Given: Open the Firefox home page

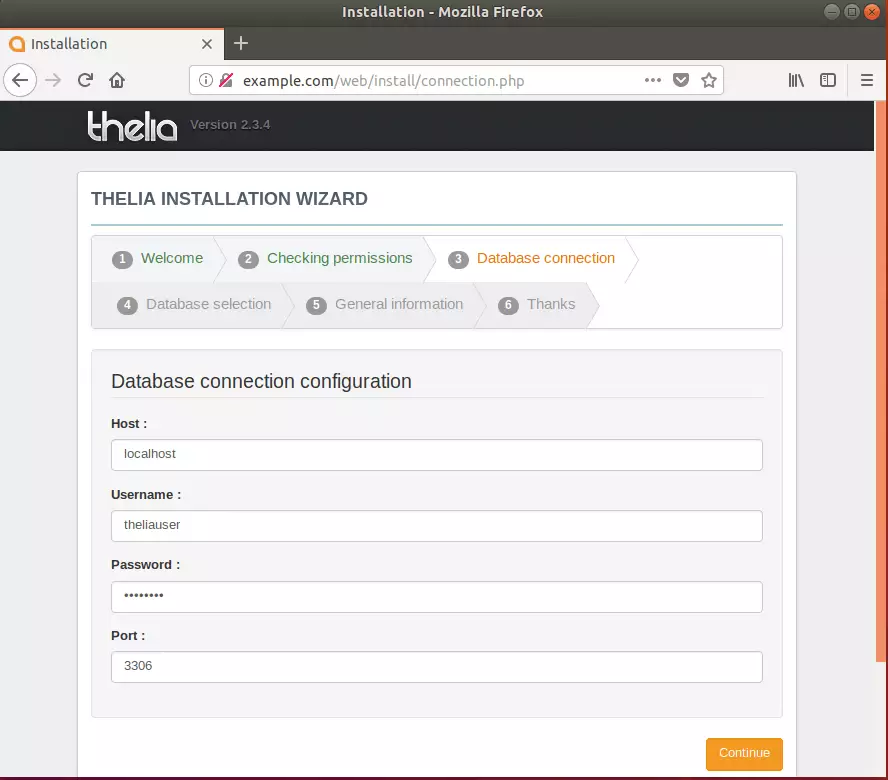Looking at the screenshot, I should coord(117,80).
